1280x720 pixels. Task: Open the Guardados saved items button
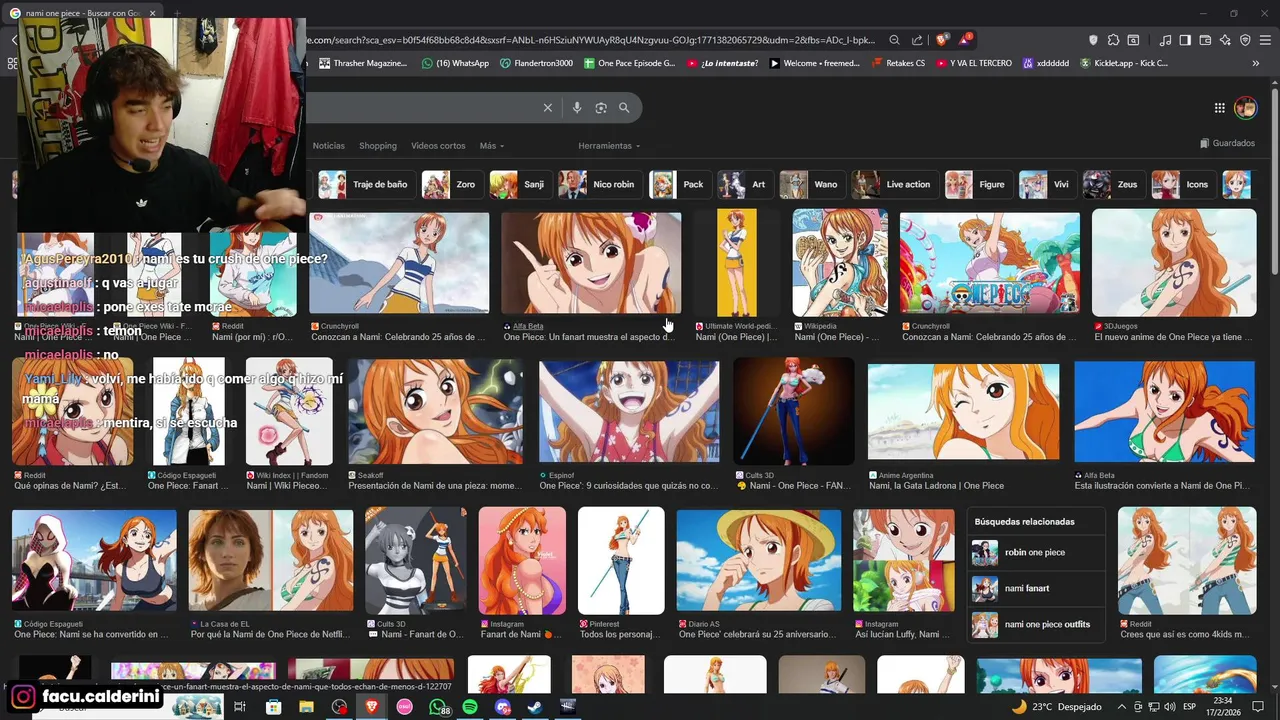1227,143
